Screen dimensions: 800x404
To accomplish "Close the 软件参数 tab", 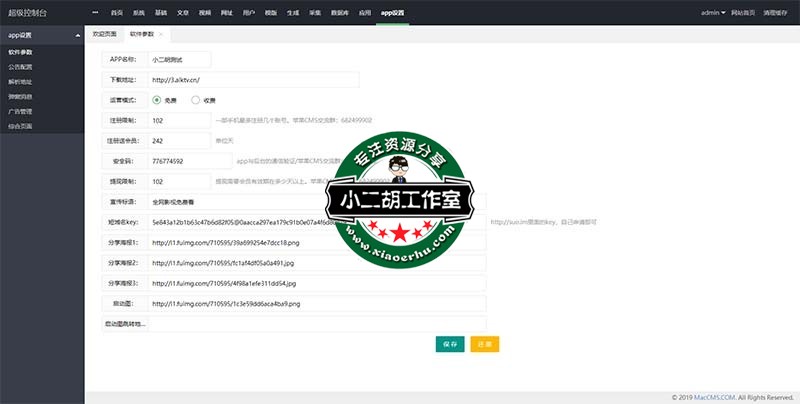I will [x=161, y=34].
